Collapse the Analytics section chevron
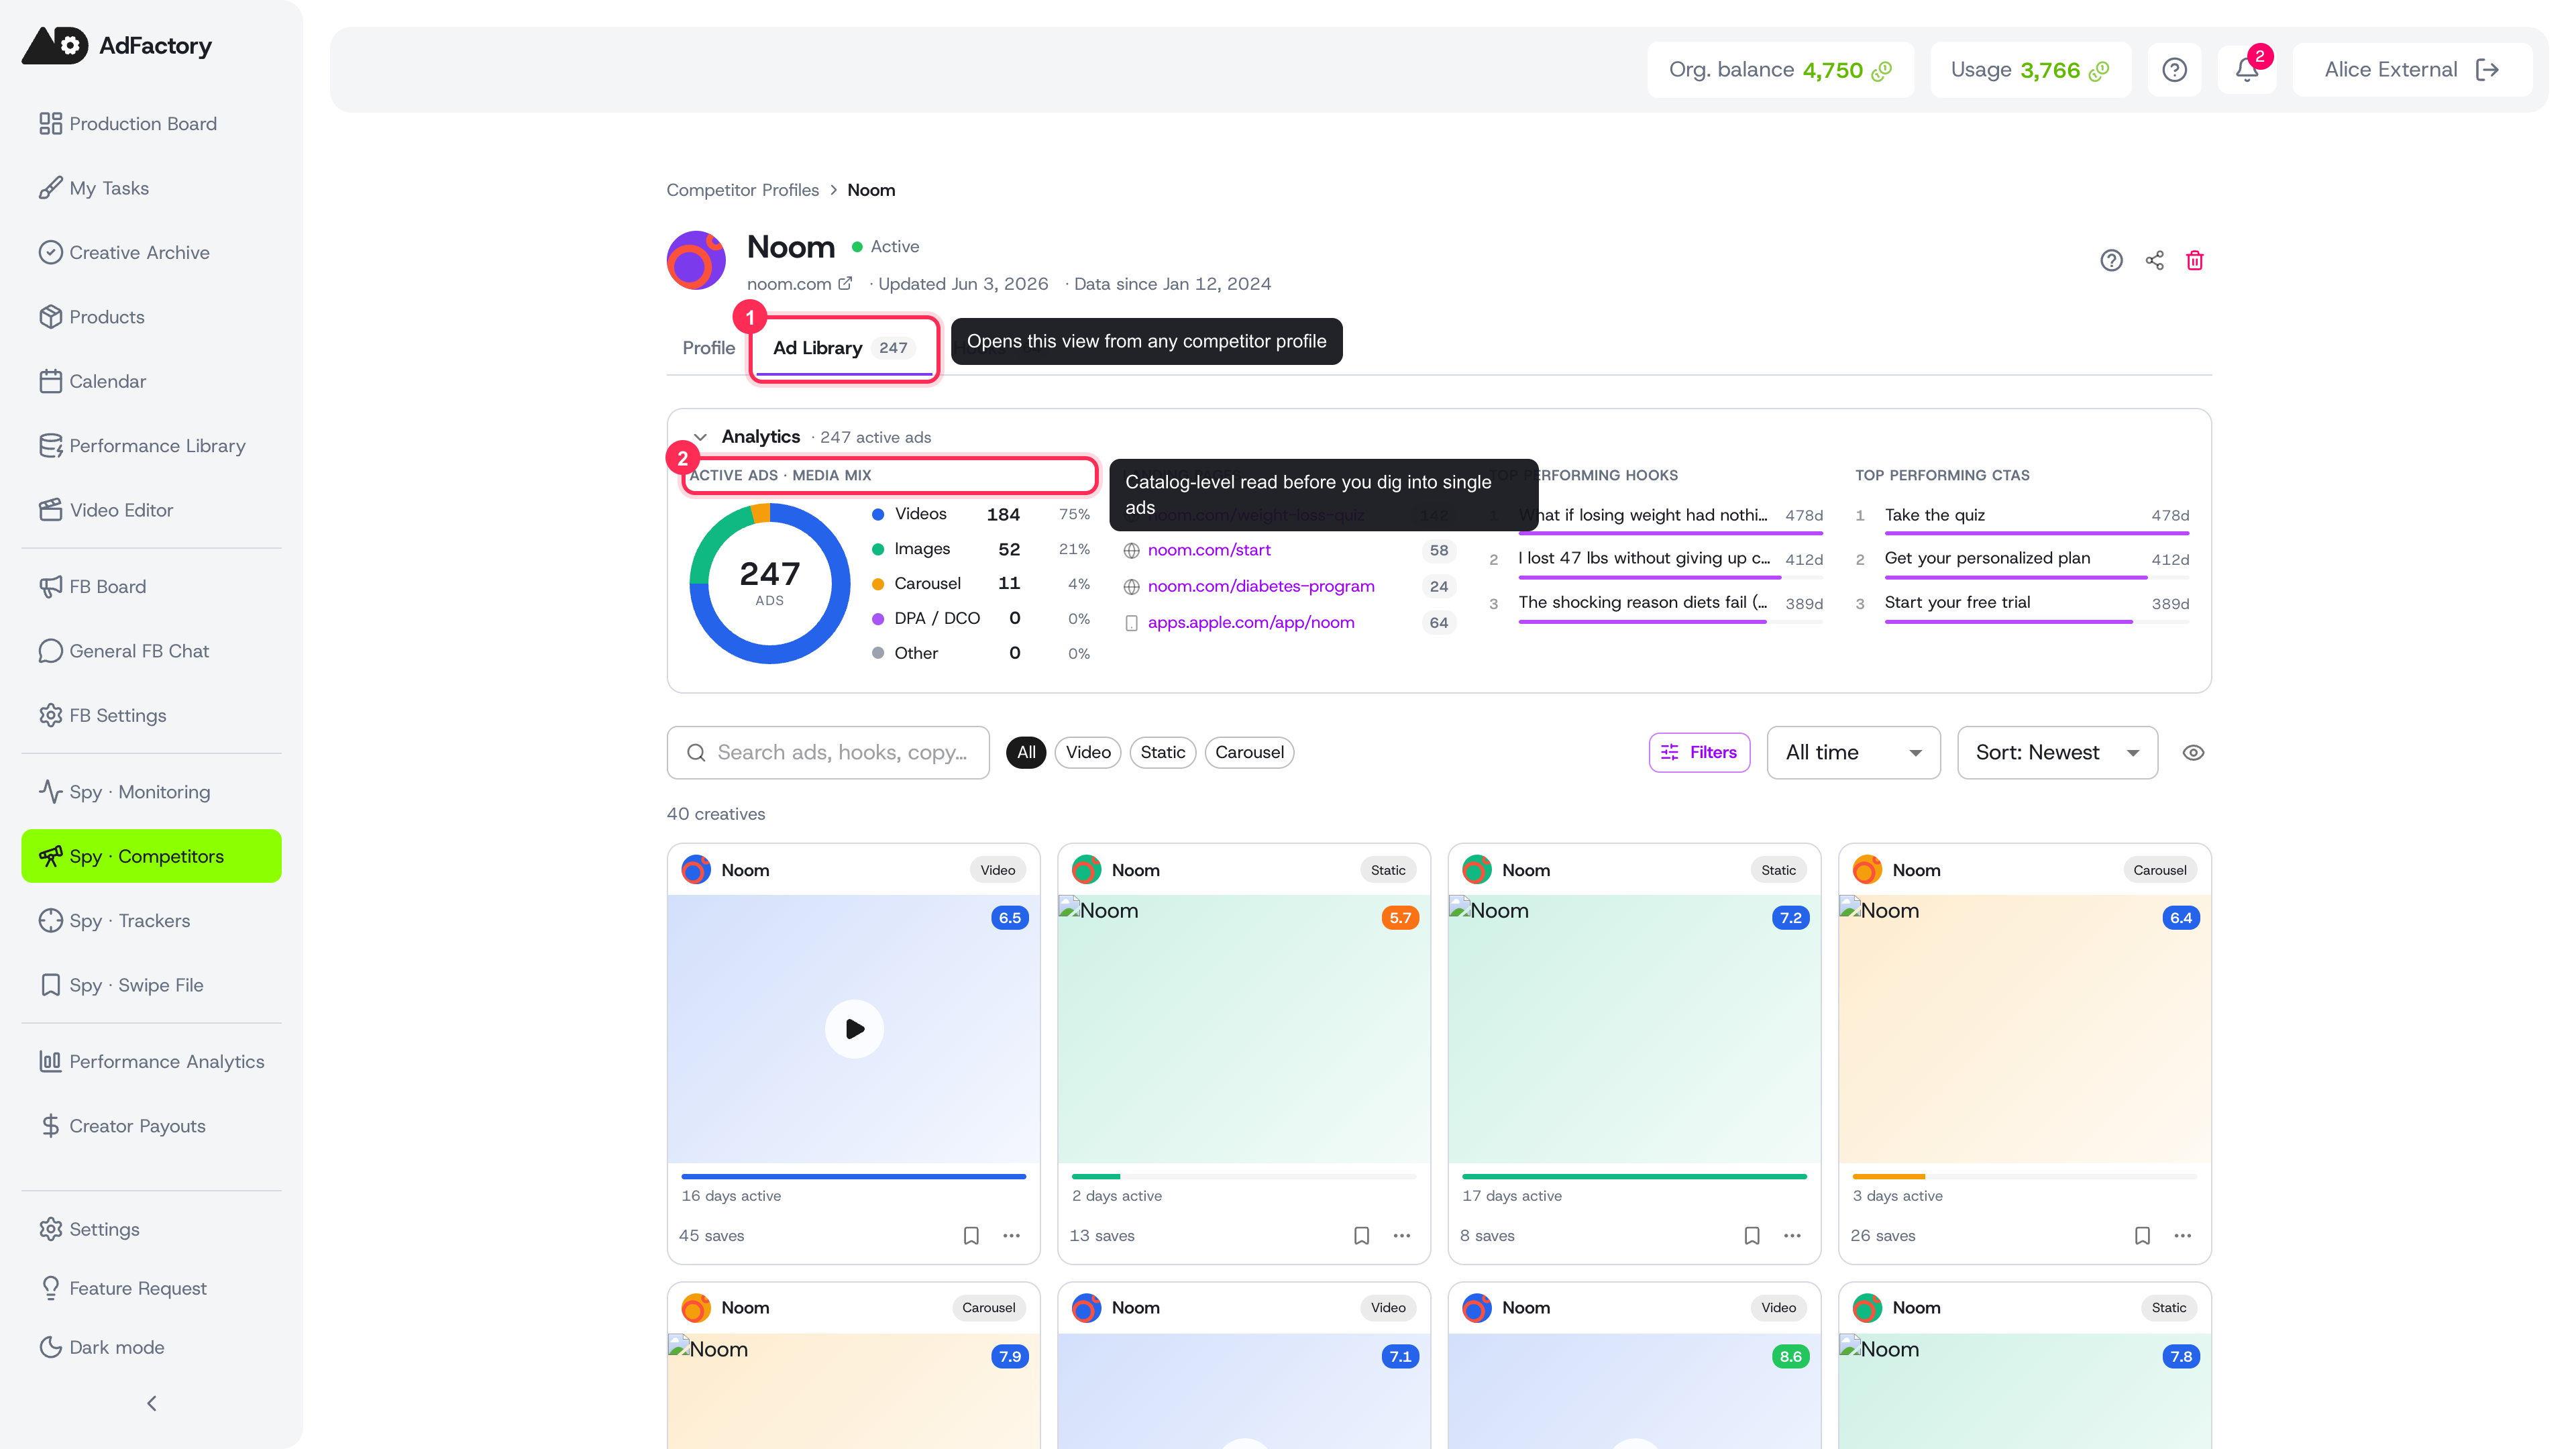The height and width of the screenshot is (1449, 2576). tap(701, 437)
